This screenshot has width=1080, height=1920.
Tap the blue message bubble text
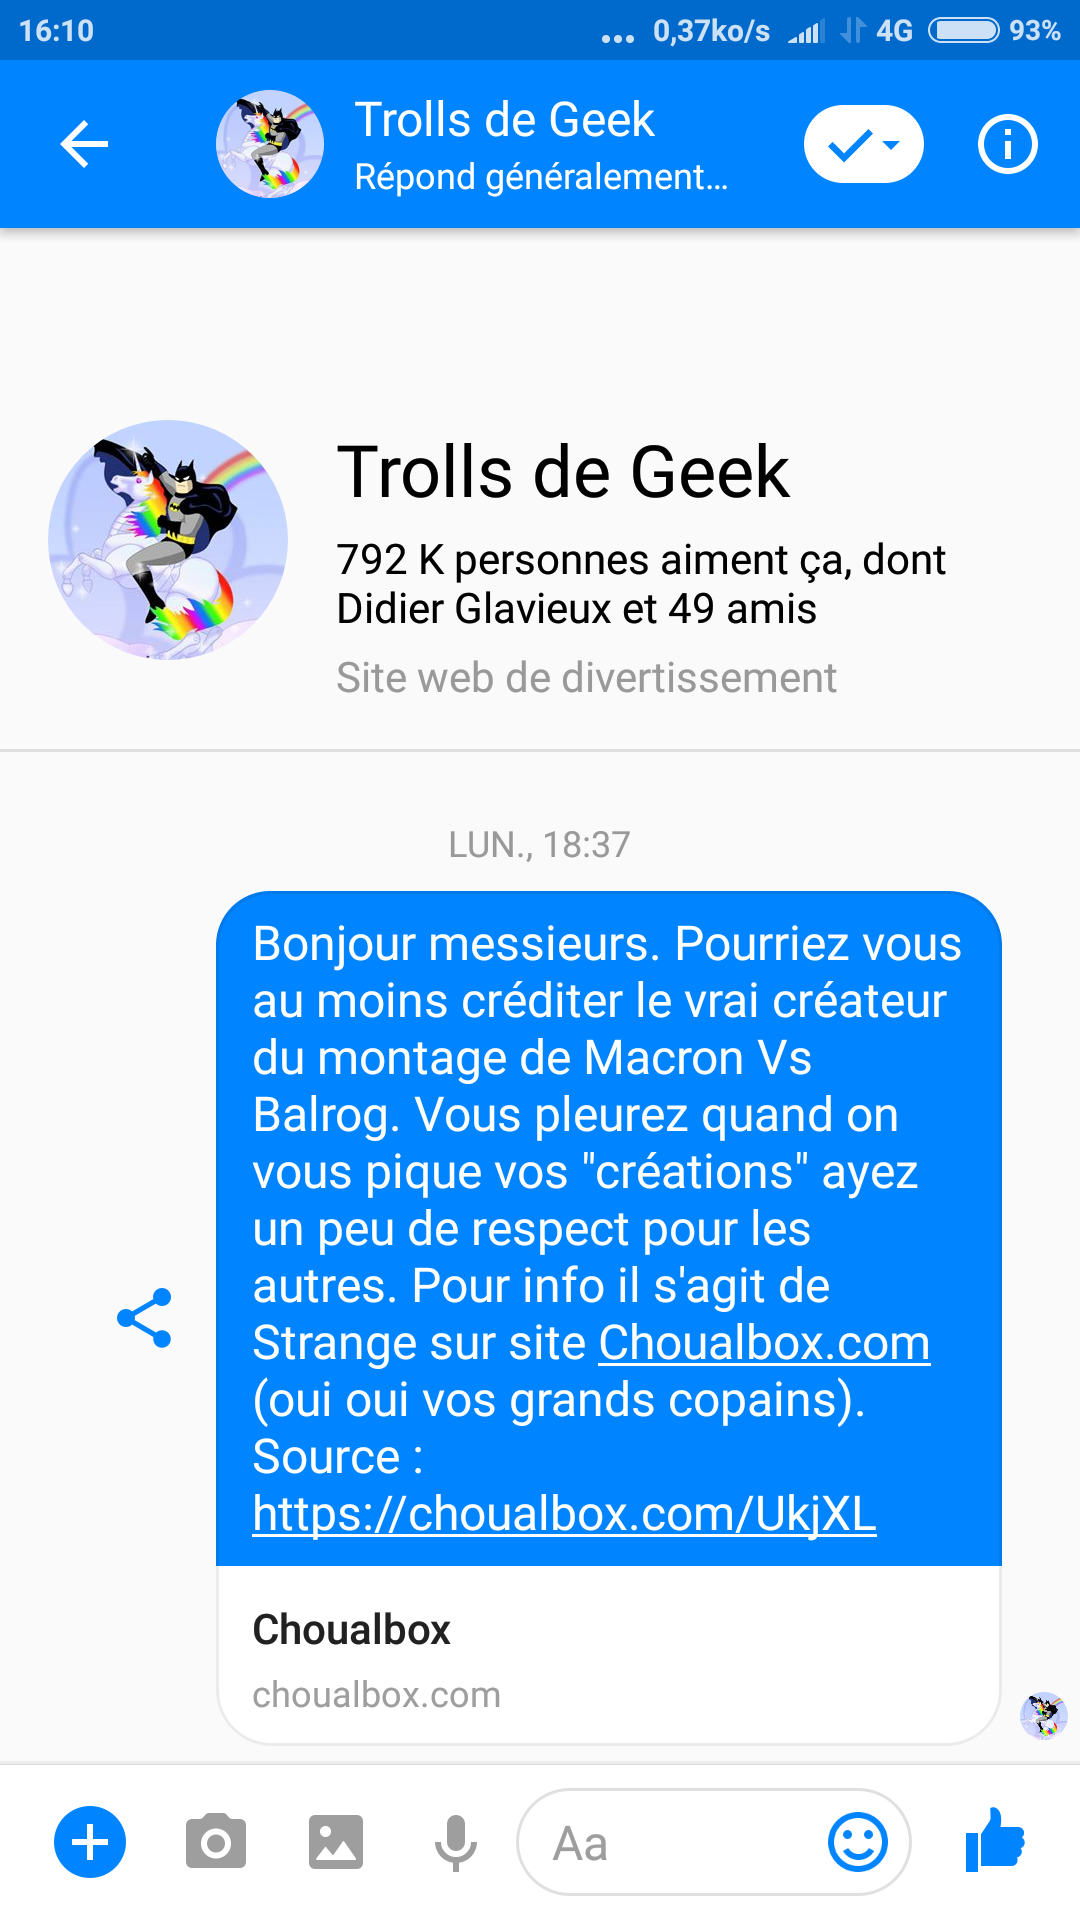[x=609, y=1228]
